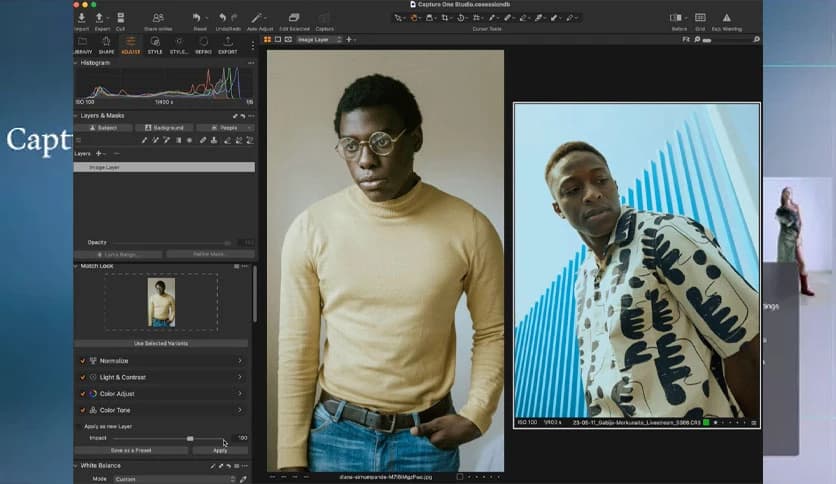Click the Subject mask button
Viewport: 836px width, 484px height.
click(x=103, y=128)
